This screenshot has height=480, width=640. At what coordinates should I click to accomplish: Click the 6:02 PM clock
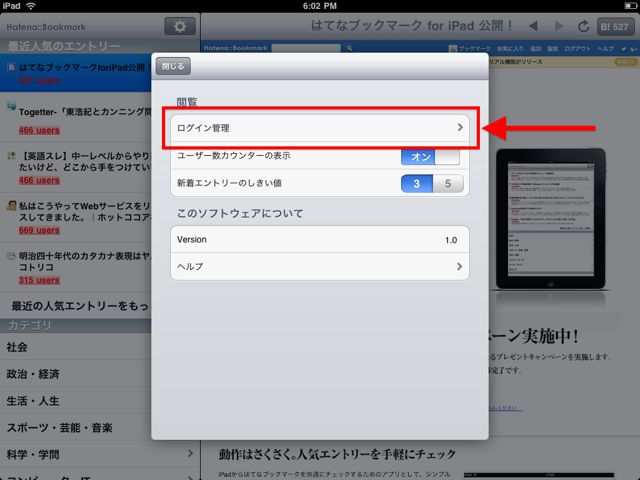(320, 6)
